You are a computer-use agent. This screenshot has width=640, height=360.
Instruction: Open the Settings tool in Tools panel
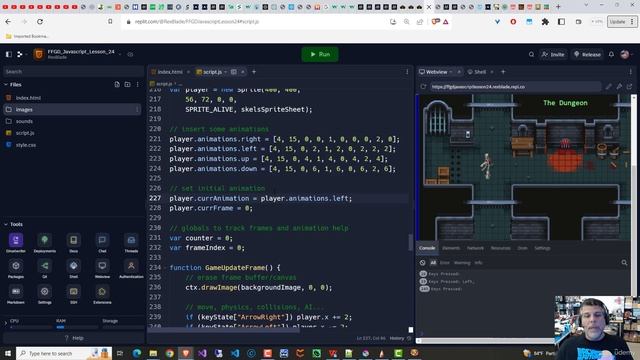44,294
